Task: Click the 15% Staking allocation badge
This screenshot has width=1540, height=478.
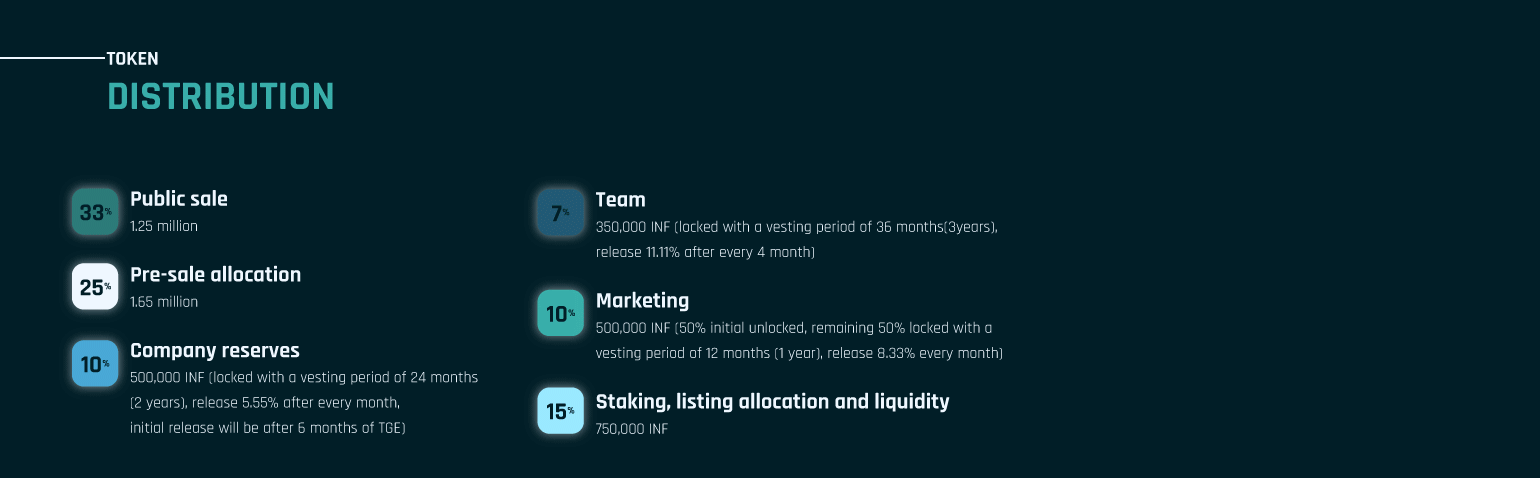Action: [560, 410]
